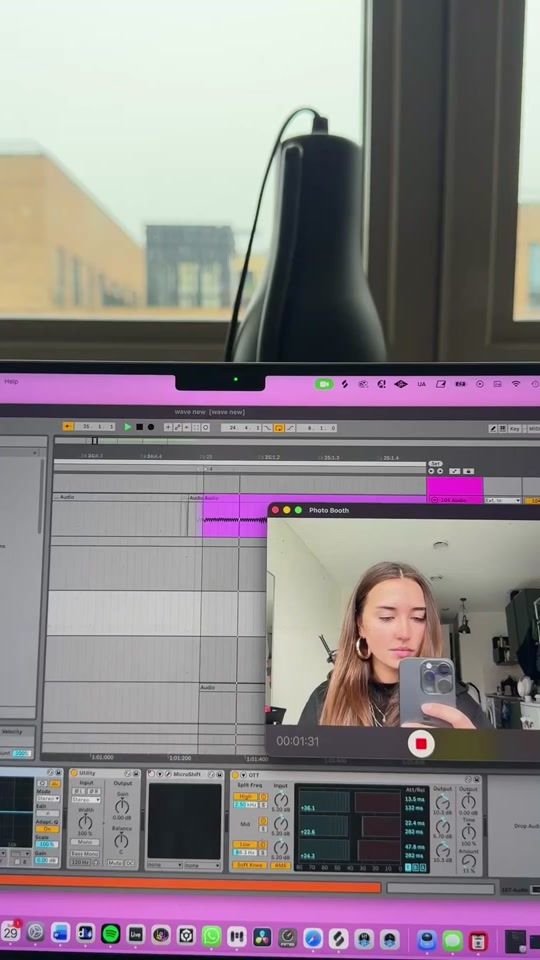This screenshot has width=540, height=960.
Task: Open DaVinci Resolve from the Dock
Action: (x=262, y=937)
